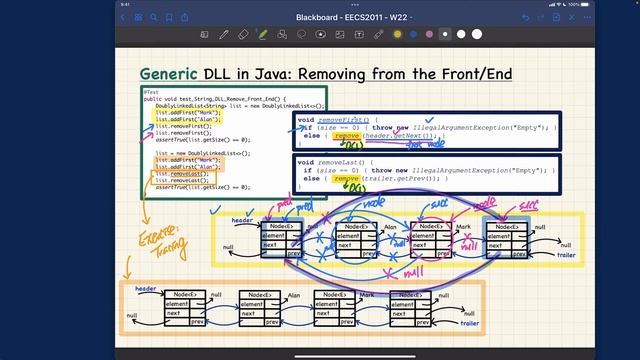Choose the blue color swatch

(x=413, y=35)
